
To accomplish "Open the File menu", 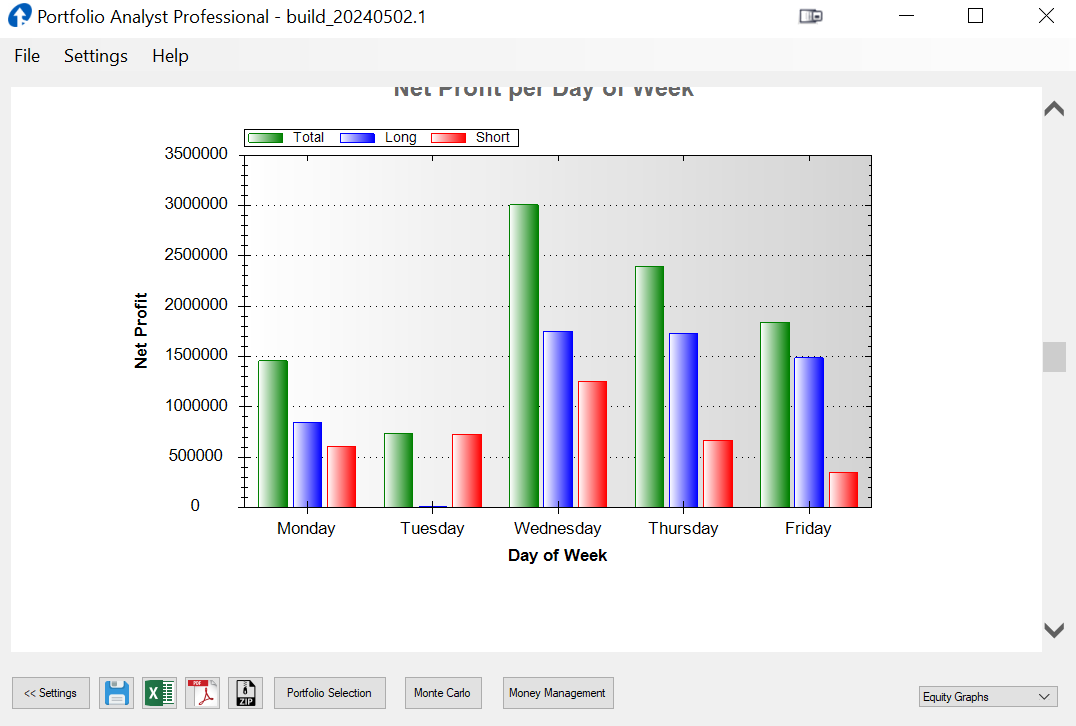I will point(27,56).
